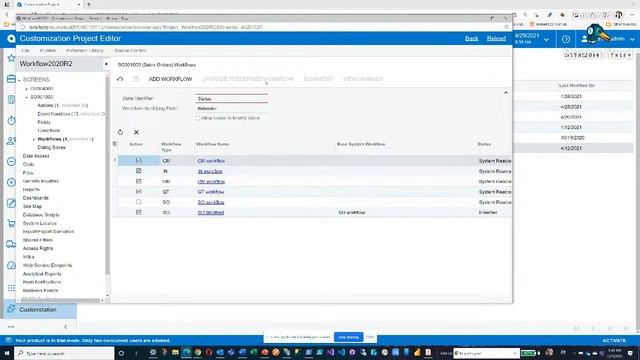Open the admin user menu dropdown
Image resolution: width=640 pixels, height=360 pixels.
[632, 40]
